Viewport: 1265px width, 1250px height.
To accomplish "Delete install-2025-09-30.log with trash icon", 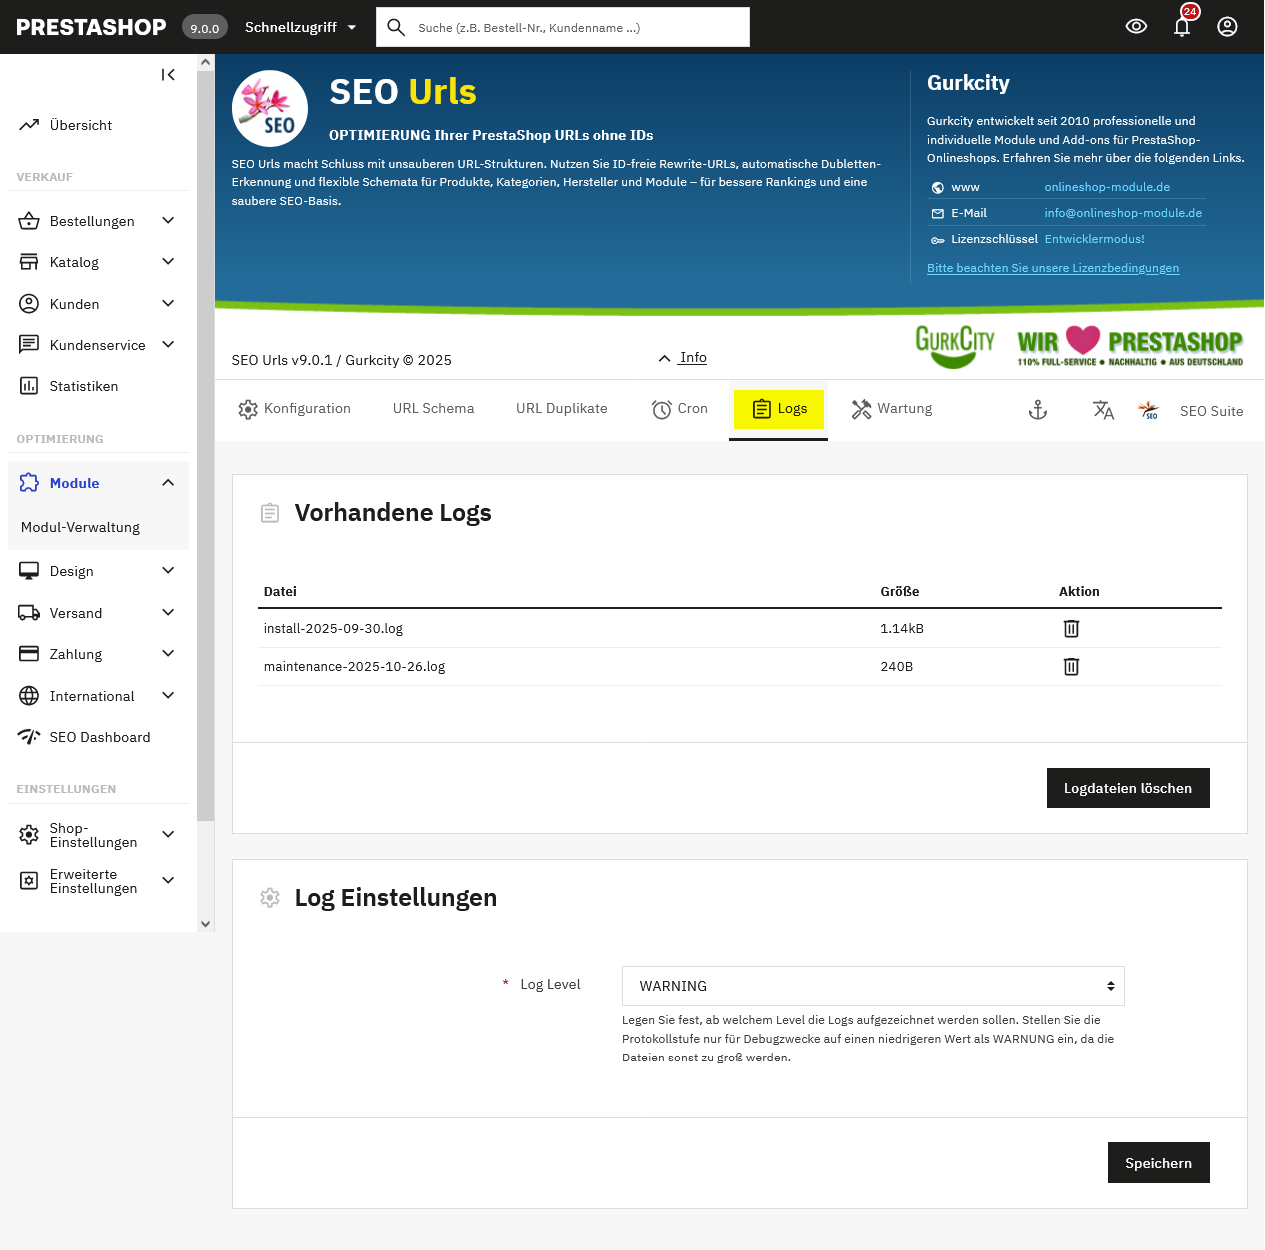I will point(1071,628).
